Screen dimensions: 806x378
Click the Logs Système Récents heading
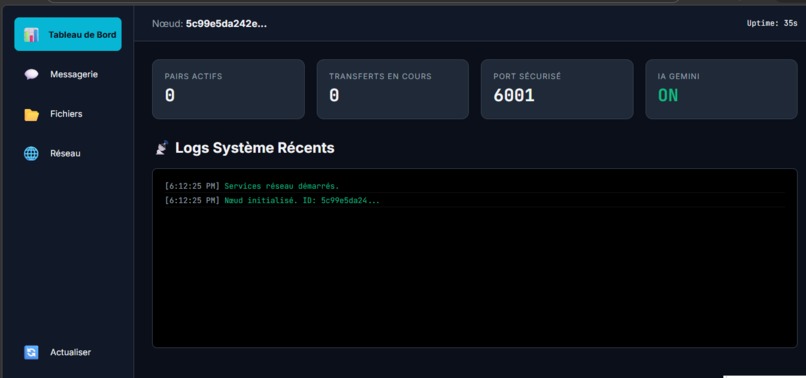(254, 148)
